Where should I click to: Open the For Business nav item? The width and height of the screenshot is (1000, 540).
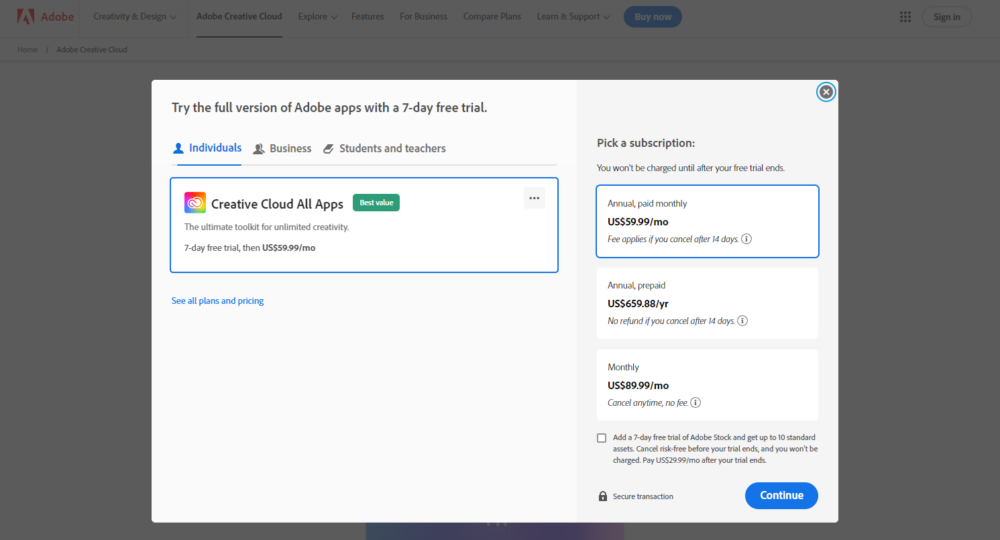(x=423, y=17)
